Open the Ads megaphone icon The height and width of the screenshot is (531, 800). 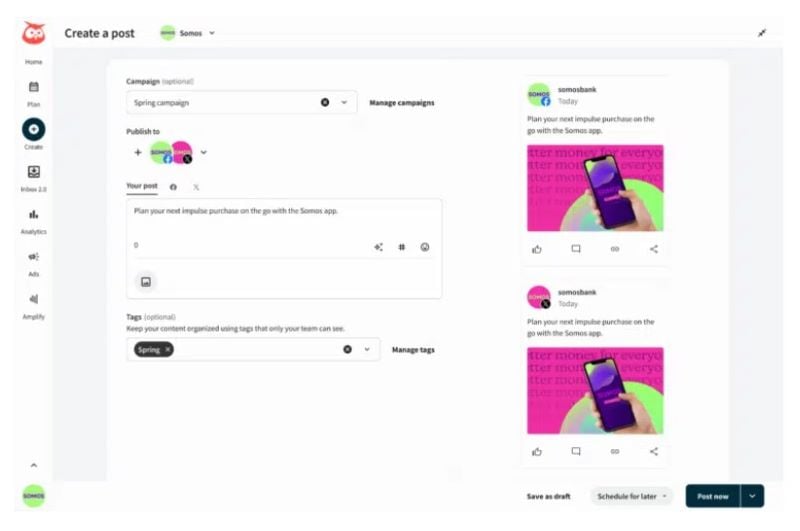(34, 257)
